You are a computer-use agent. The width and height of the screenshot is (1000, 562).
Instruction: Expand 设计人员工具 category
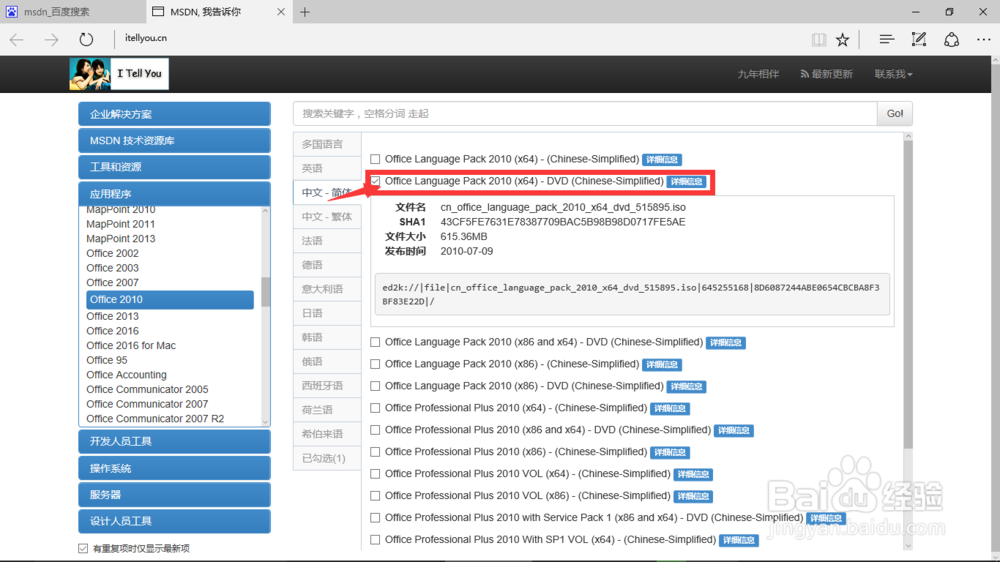click(x=174, y=521)
